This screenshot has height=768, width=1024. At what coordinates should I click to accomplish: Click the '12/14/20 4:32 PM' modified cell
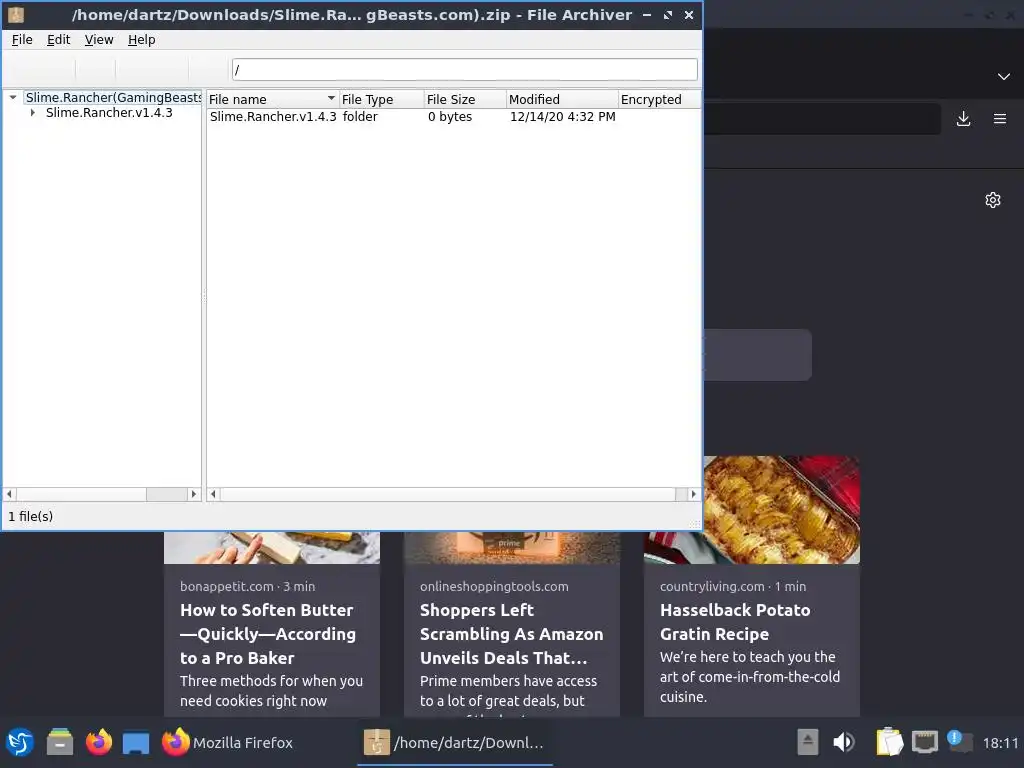tap(563, 117)
